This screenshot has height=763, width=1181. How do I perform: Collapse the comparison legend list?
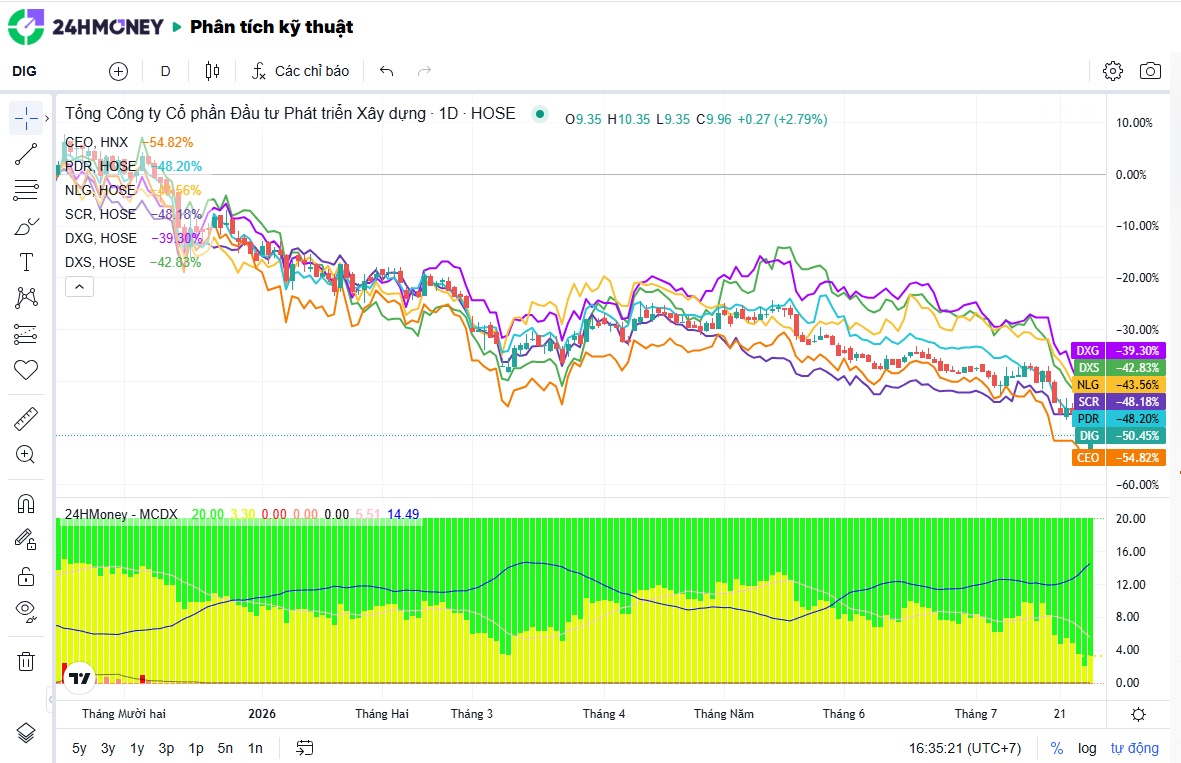pos(79,287)
